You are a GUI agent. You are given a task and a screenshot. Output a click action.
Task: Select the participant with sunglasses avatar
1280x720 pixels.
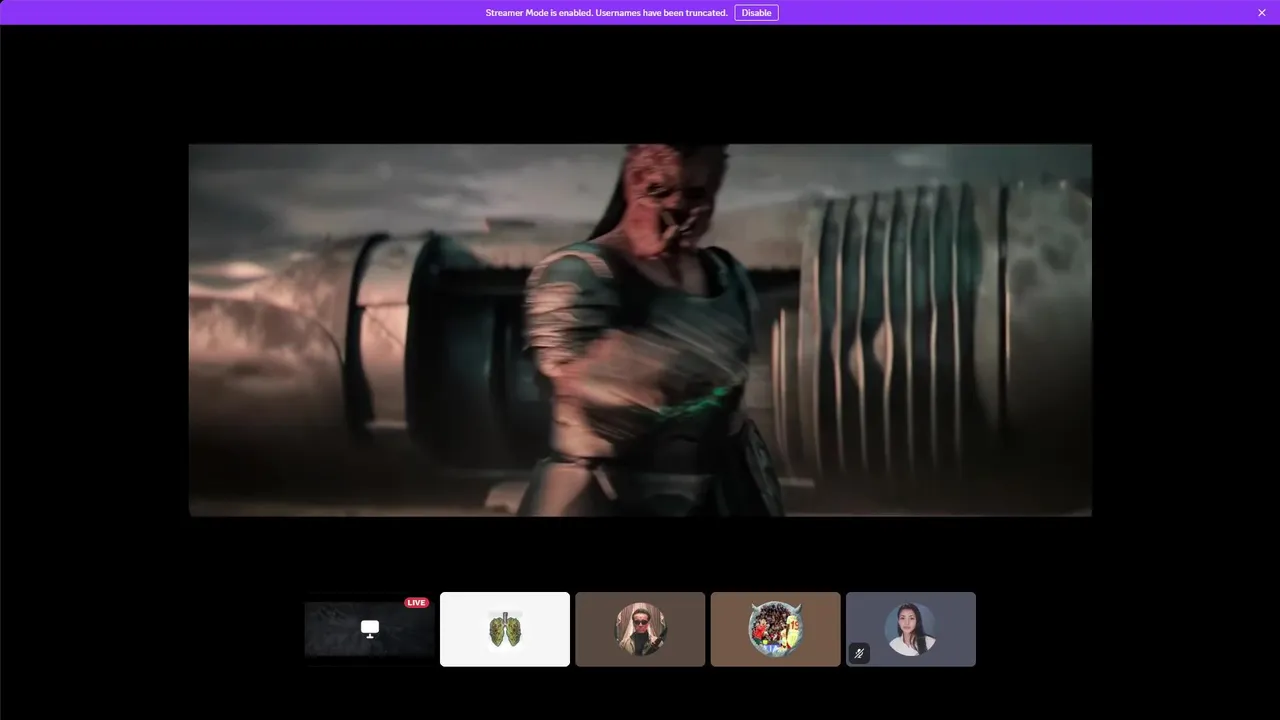coord(640,629)
